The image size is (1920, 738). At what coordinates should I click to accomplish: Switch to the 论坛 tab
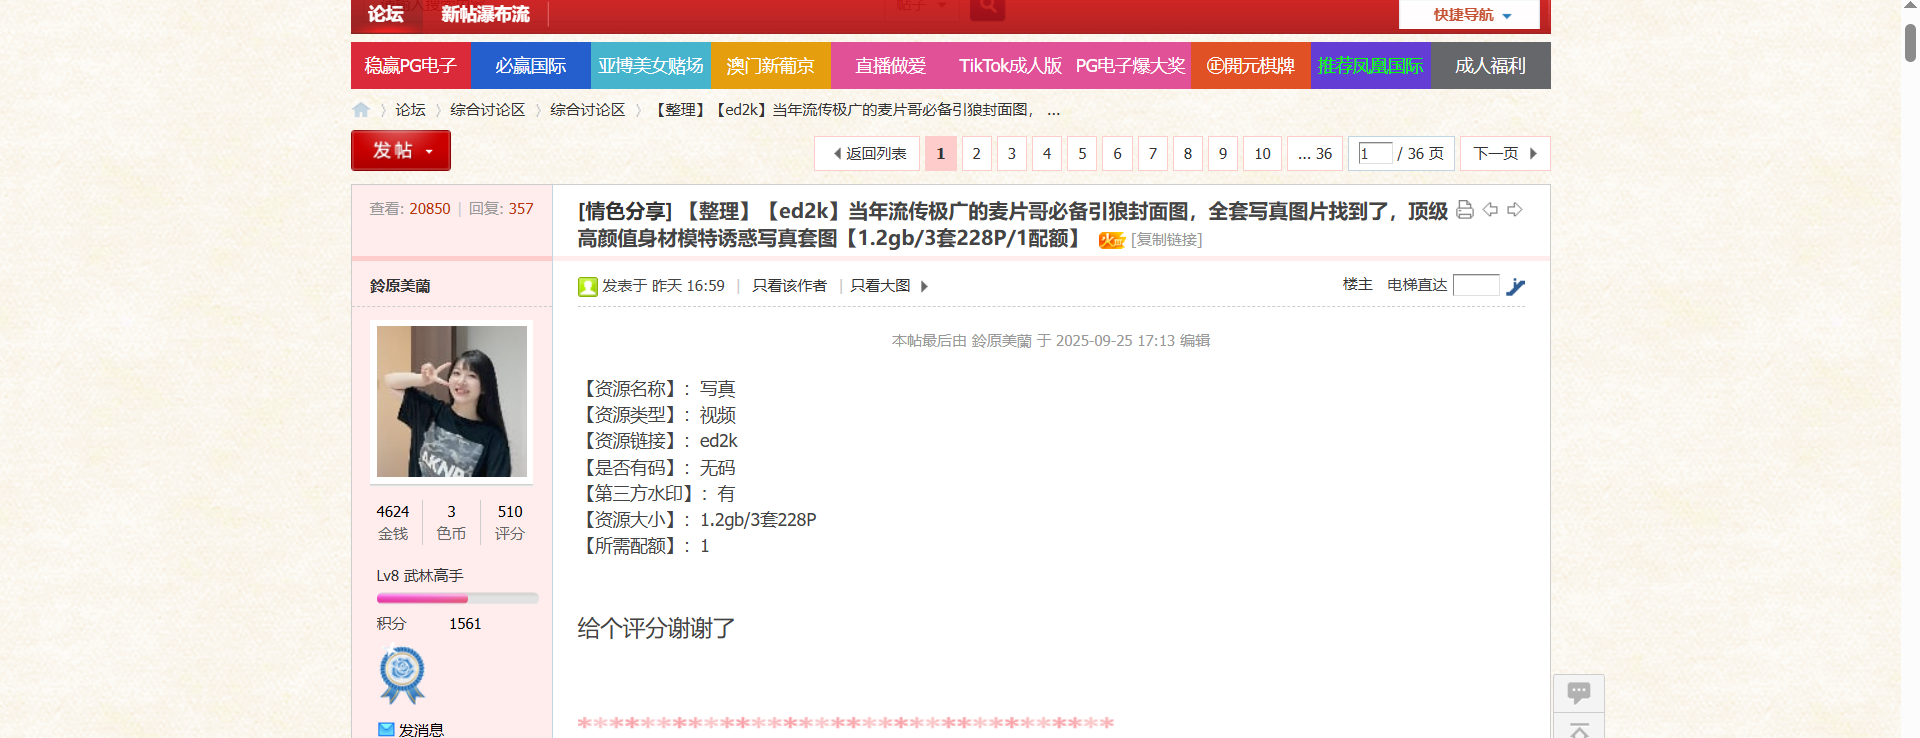385,14
